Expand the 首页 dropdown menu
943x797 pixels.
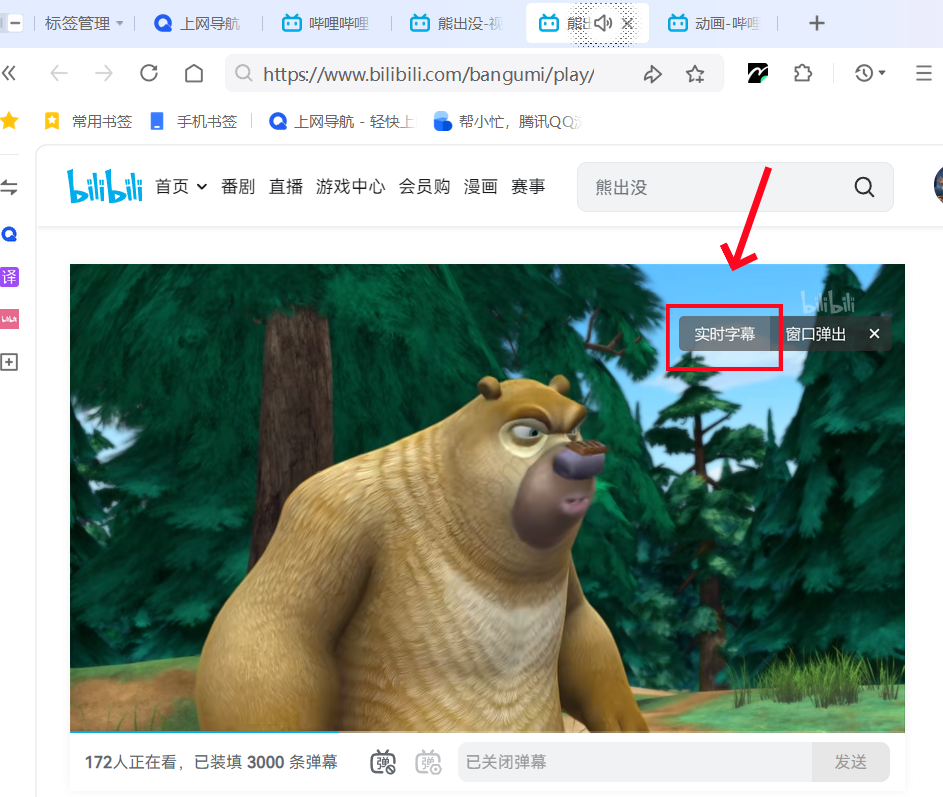click(181, 186)
